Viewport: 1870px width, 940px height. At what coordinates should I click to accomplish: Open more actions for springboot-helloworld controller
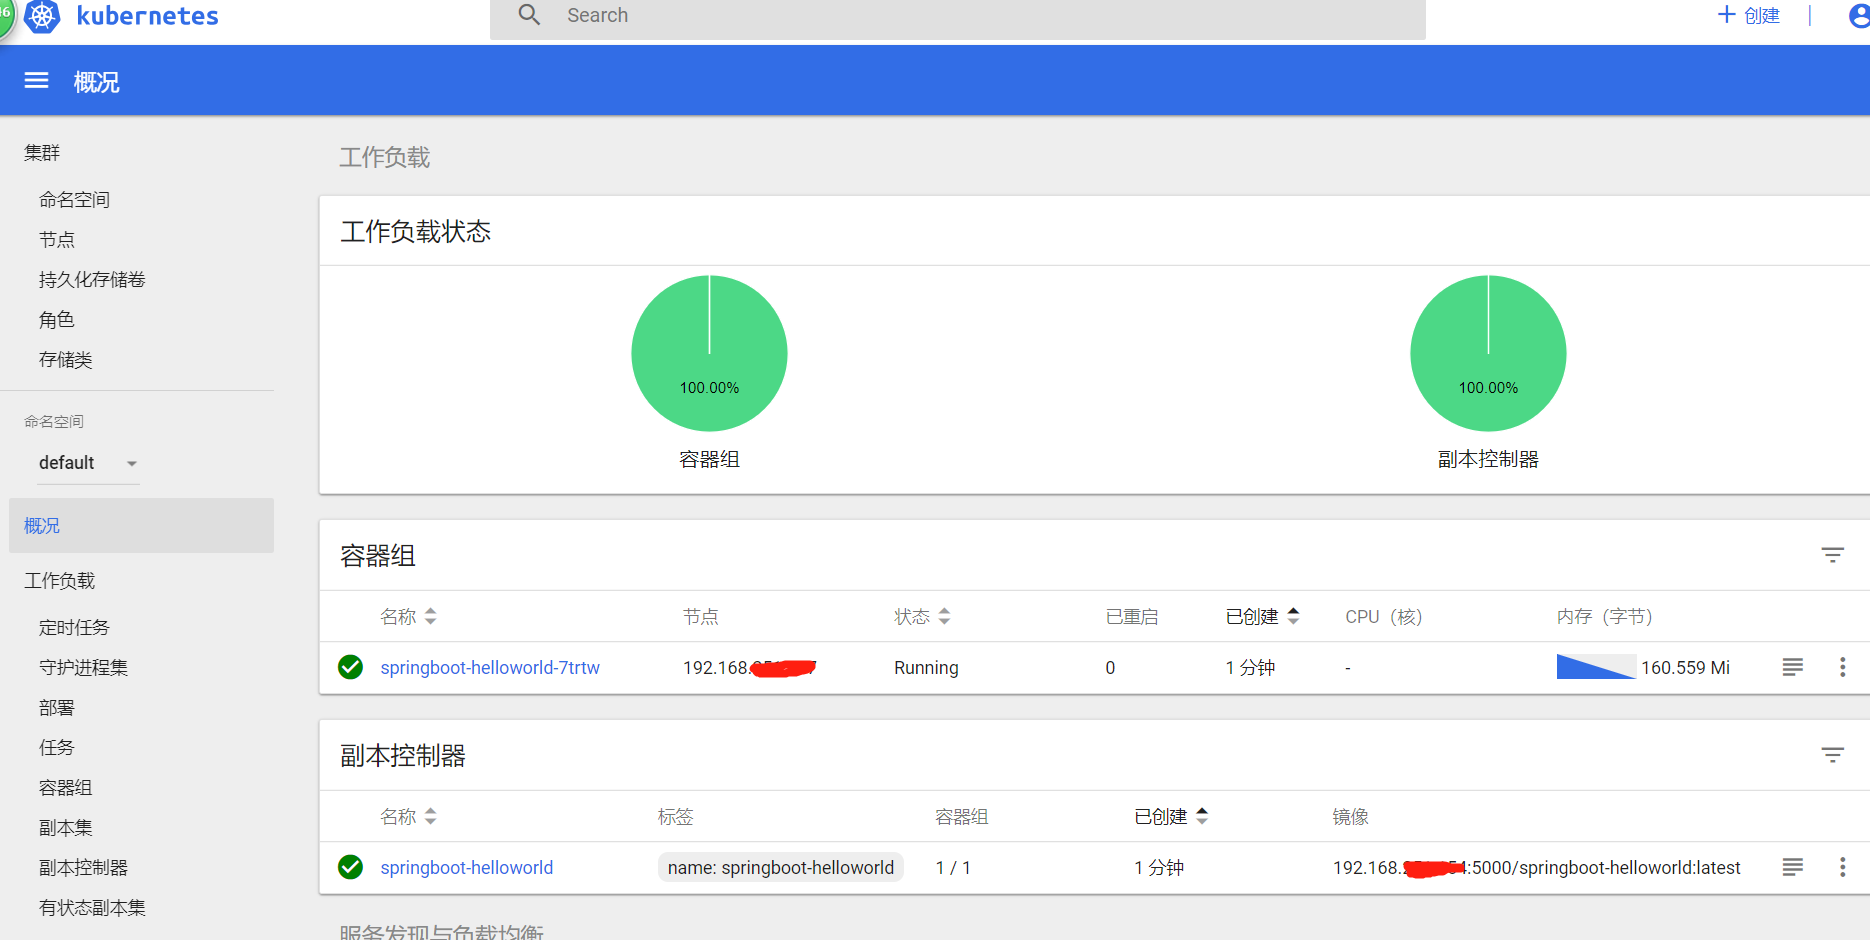1842,867
